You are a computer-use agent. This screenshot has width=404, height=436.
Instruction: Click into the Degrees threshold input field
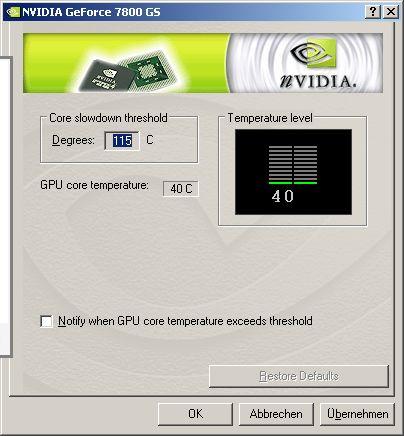pos(122,141)
